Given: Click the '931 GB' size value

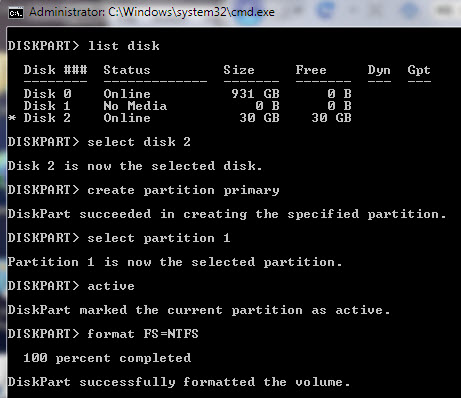Looking at the screenshot, I should (255, 94).
